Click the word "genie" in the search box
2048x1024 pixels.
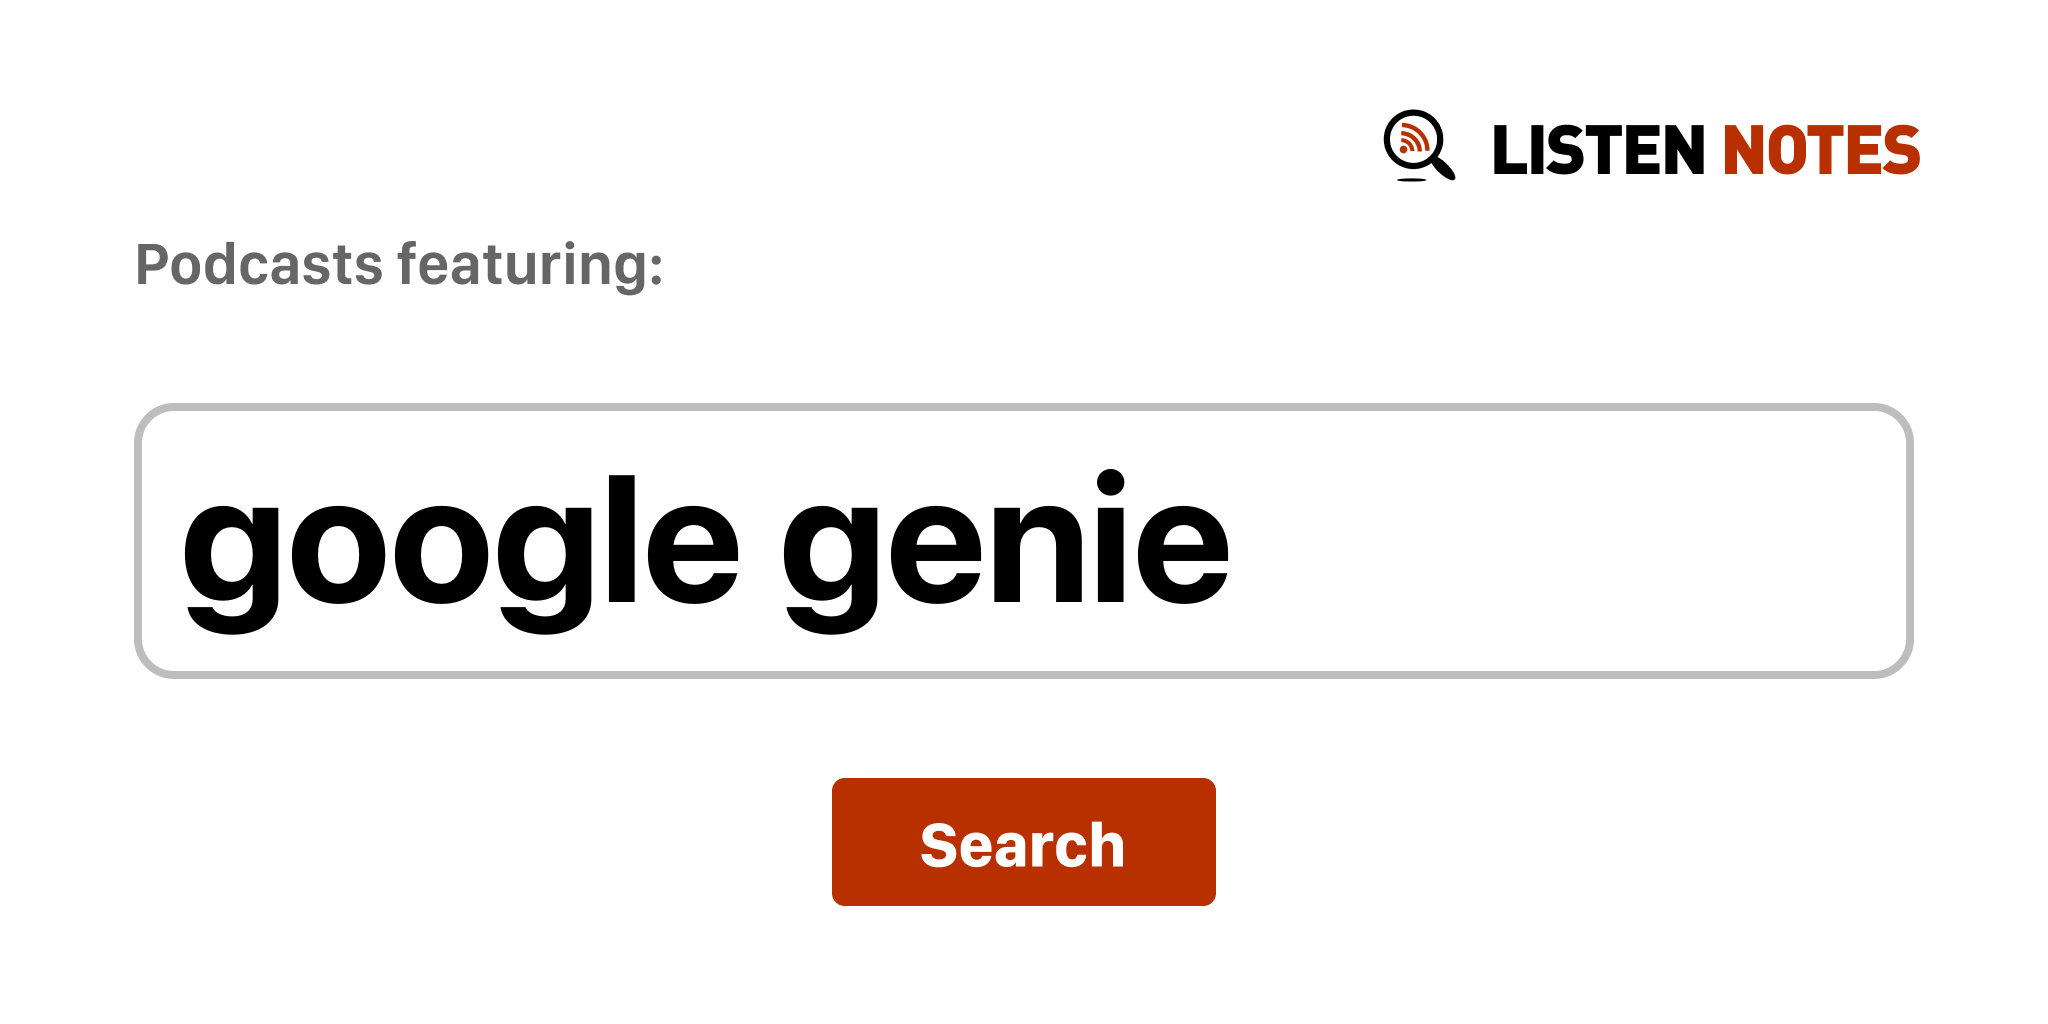(1005, 545)
